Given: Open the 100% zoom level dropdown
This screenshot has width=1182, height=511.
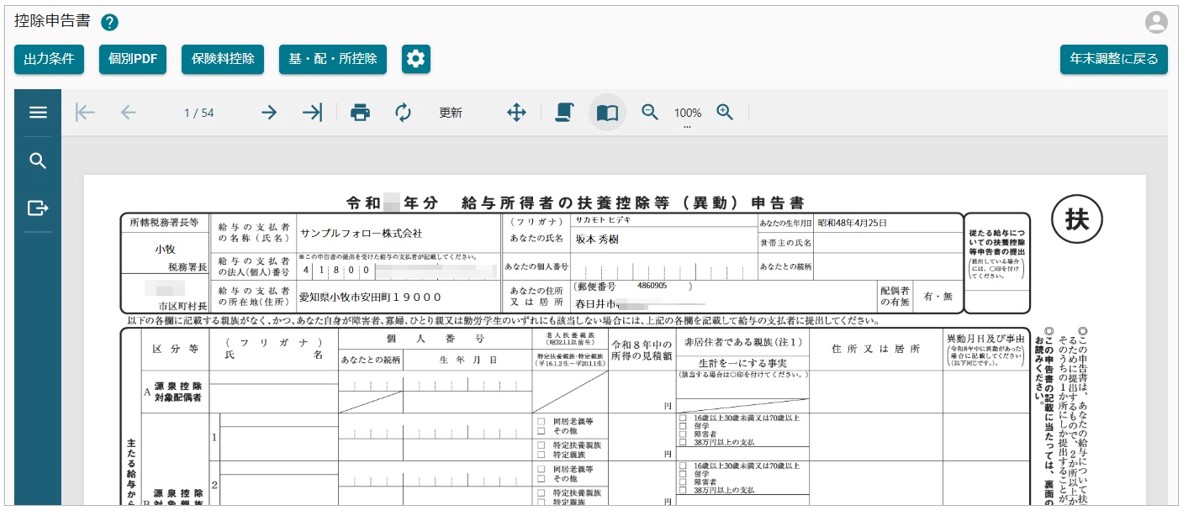Looking at the screenshot, I should coord(687,115).
